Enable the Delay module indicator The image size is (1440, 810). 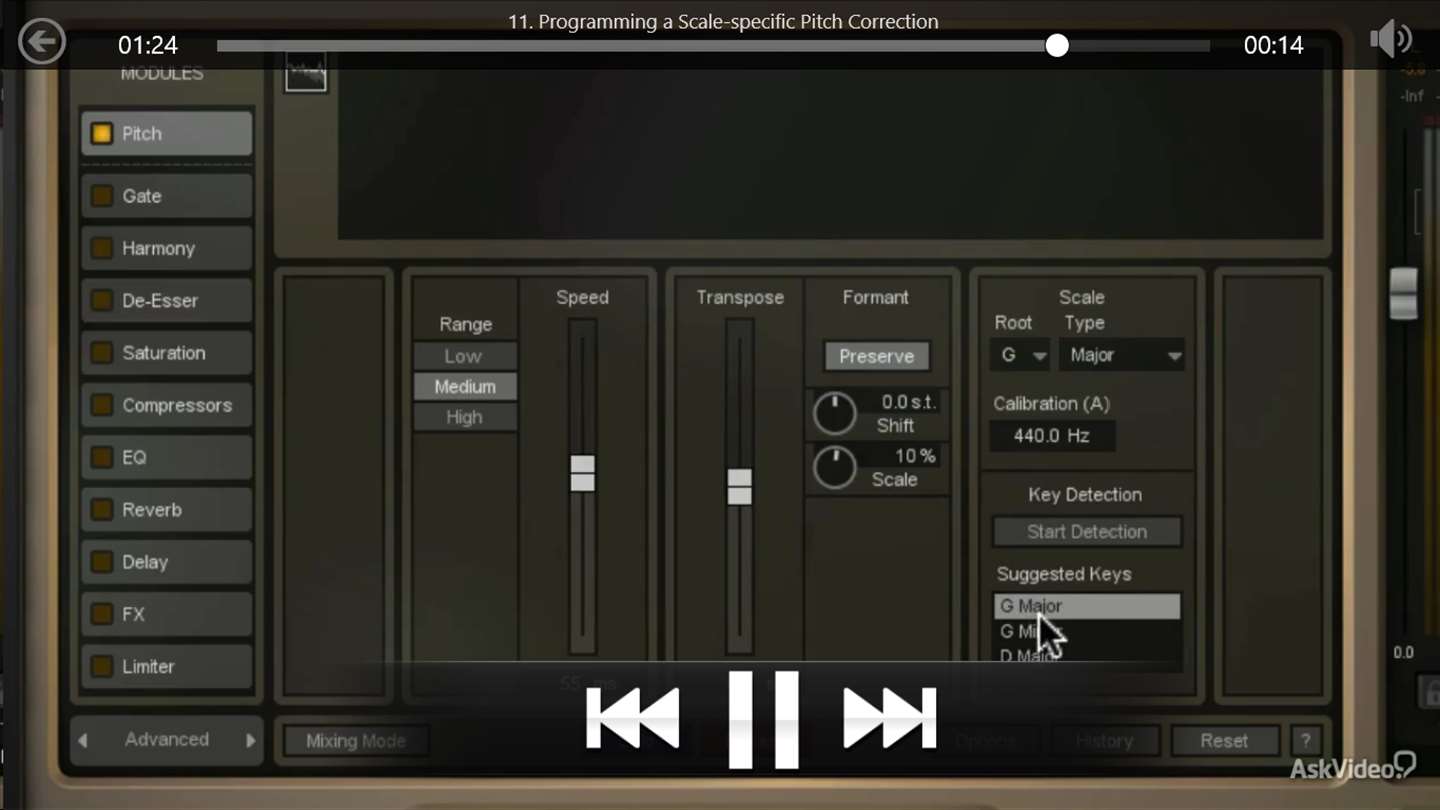click(x=102, y=562)
